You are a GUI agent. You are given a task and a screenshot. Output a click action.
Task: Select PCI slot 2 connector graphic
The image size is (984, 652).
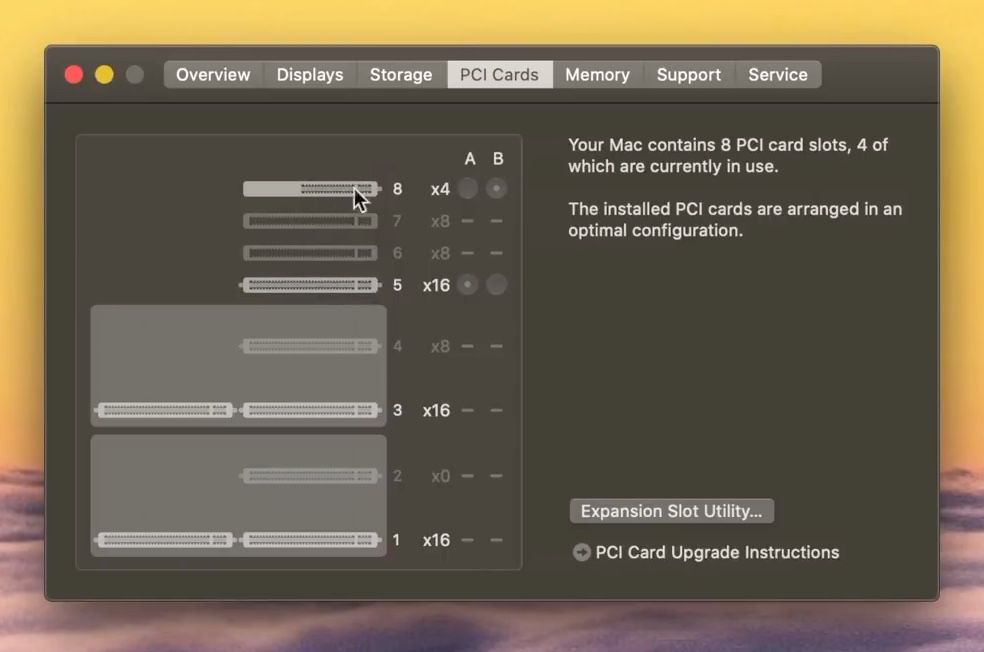(x=311, y=476)
